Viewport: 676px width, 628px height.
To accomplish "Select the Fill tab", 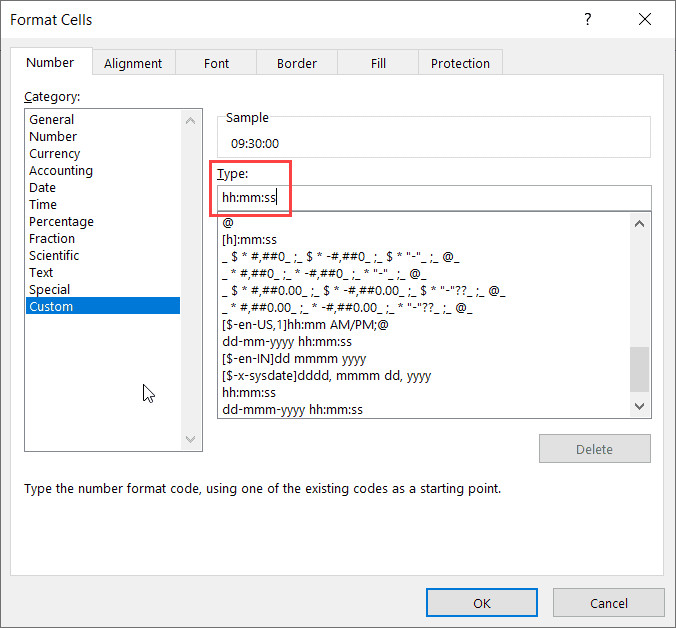I will (x=378, y=63).
